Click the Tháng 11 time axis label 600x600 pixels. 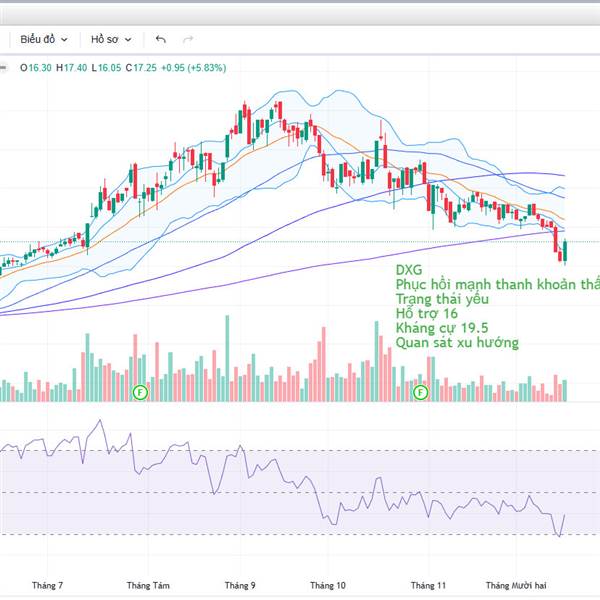(x=428, y=585)
